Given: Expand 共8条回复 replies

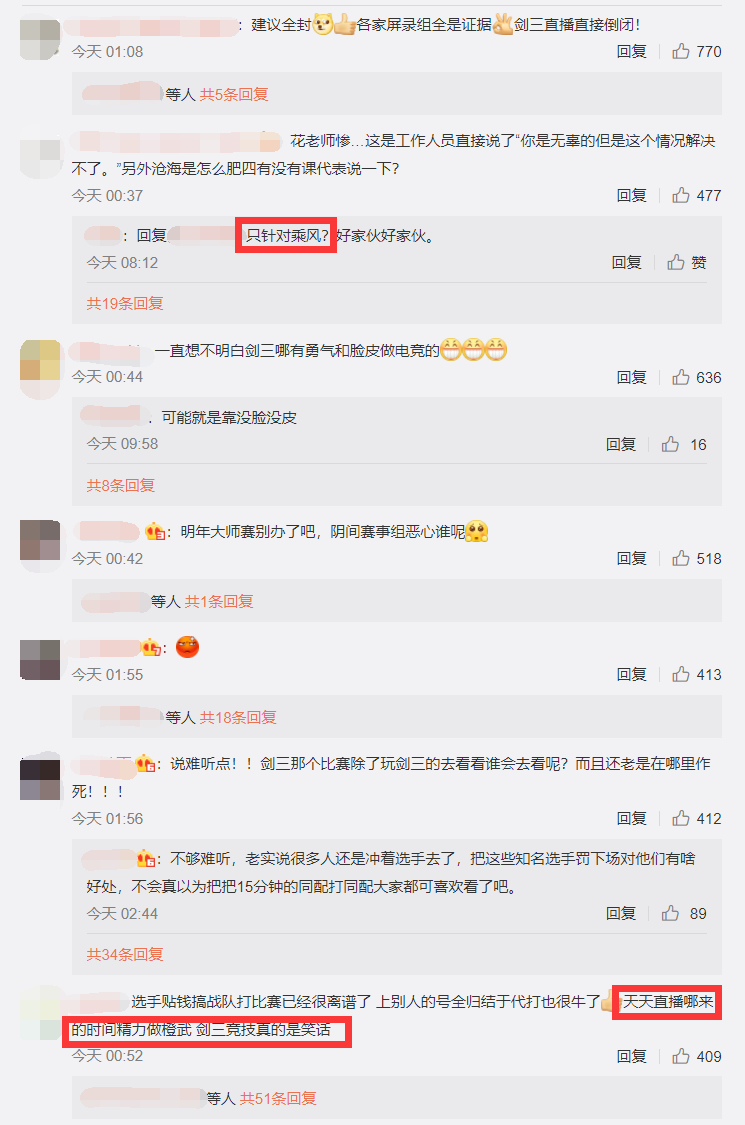Looking at the screenshot, I should (x=121, y=486).
